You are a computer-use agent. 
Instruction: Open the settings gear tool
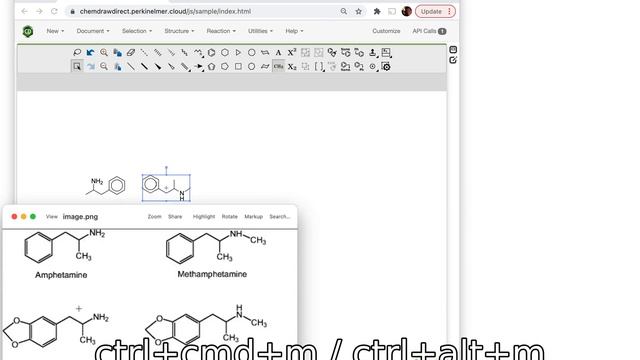[386, 66]
